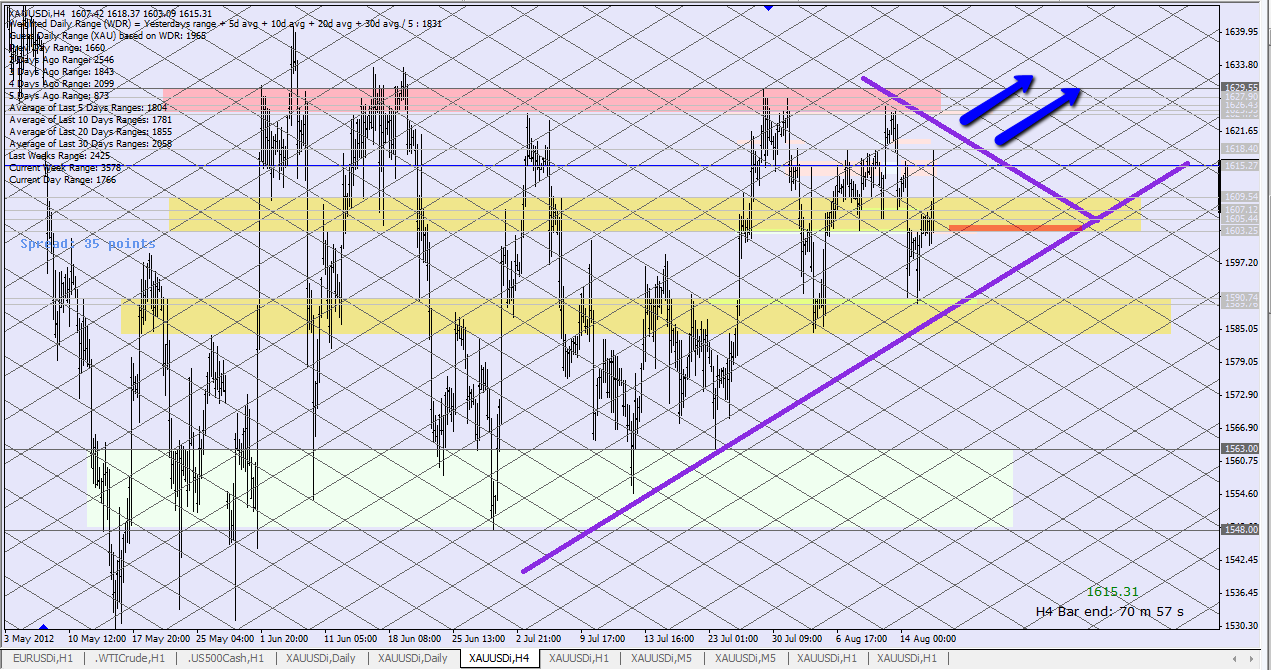Click the XAUUSDi,H4 OHLC header text

(110, 14)
